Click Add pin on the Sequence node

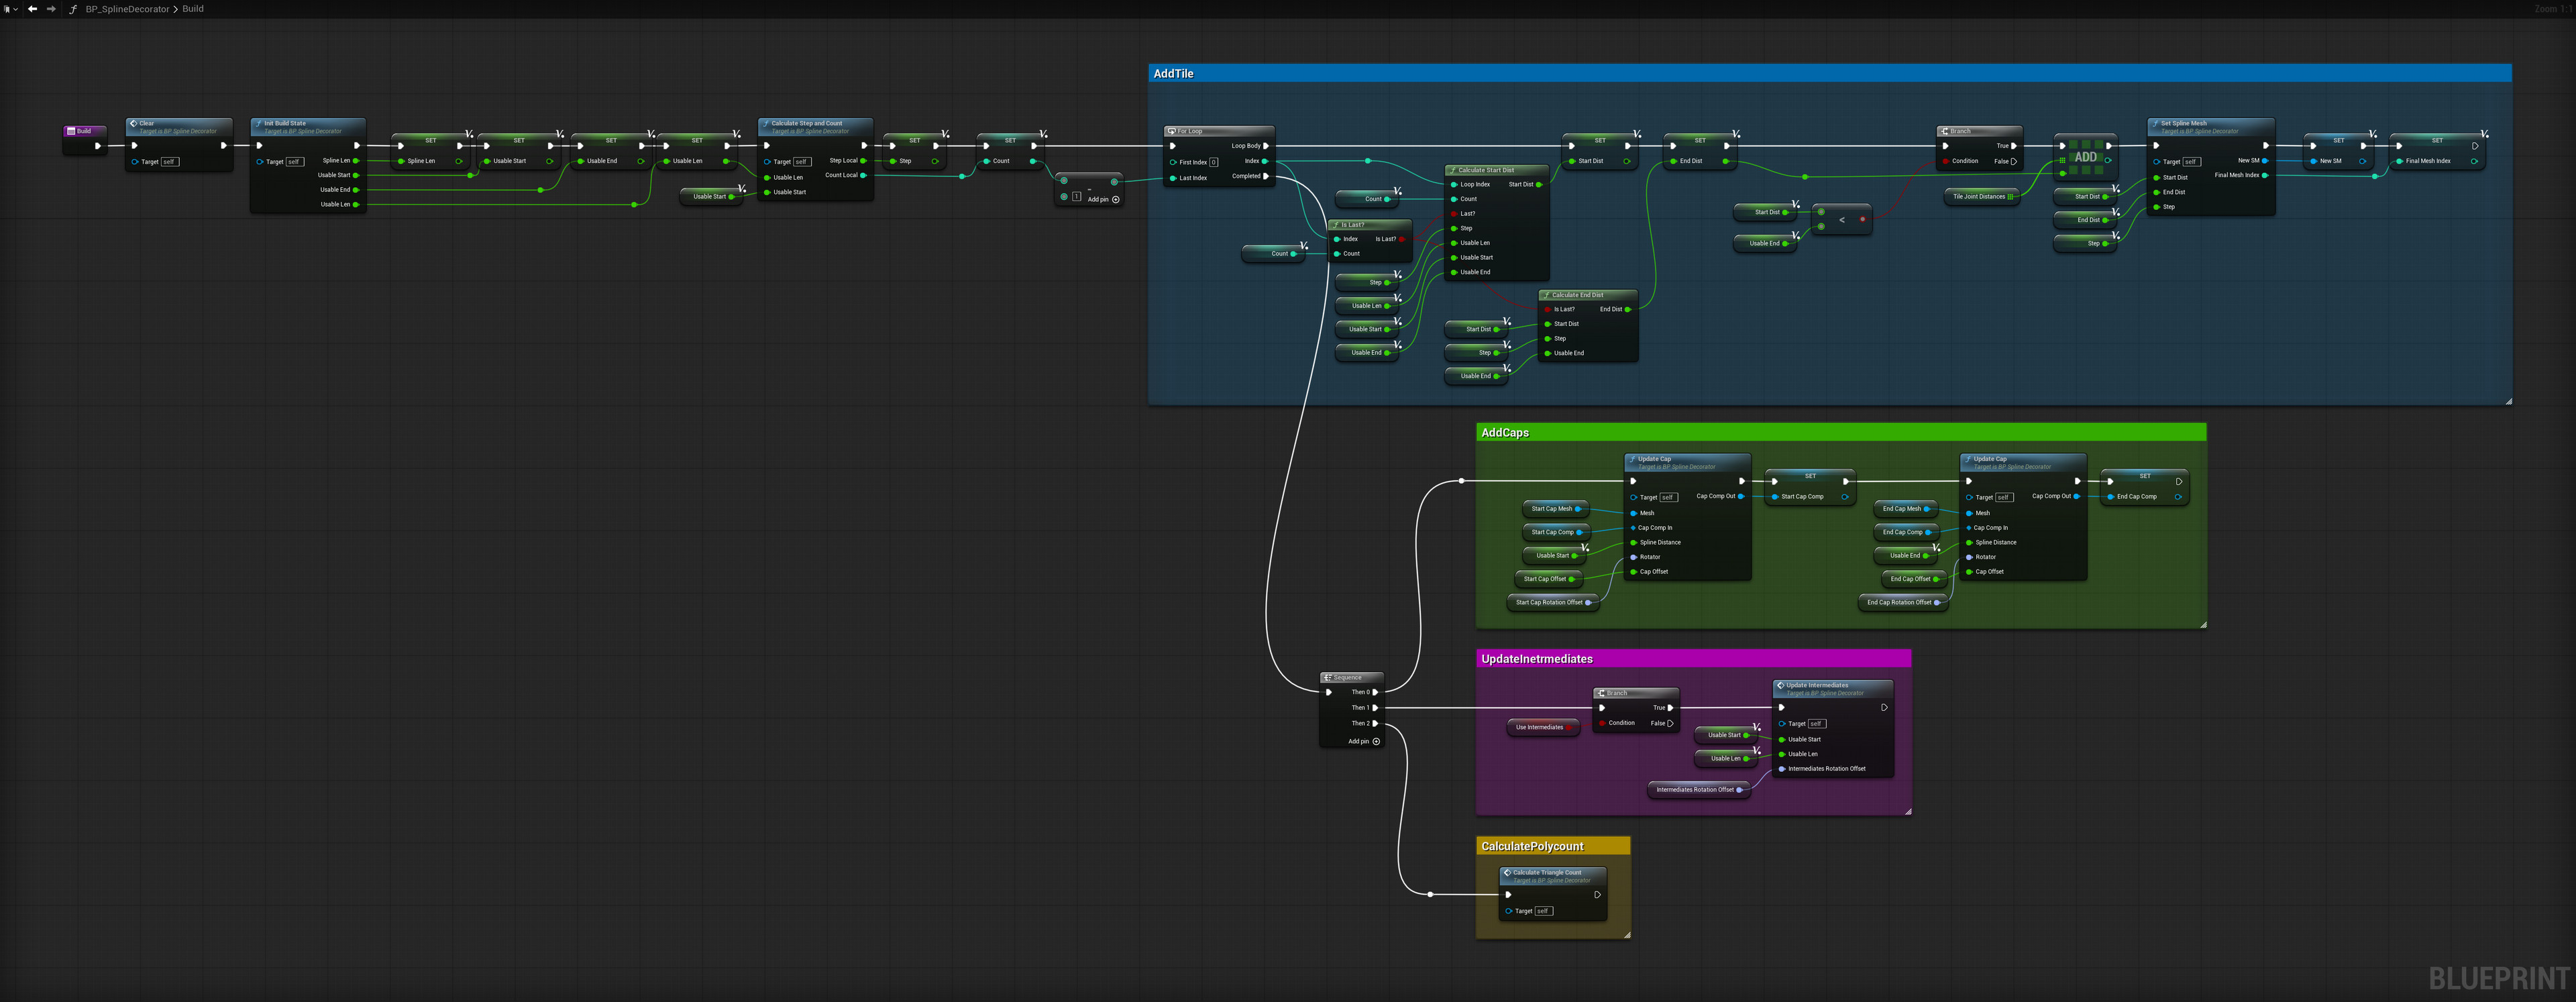(x=1378, y=741)
